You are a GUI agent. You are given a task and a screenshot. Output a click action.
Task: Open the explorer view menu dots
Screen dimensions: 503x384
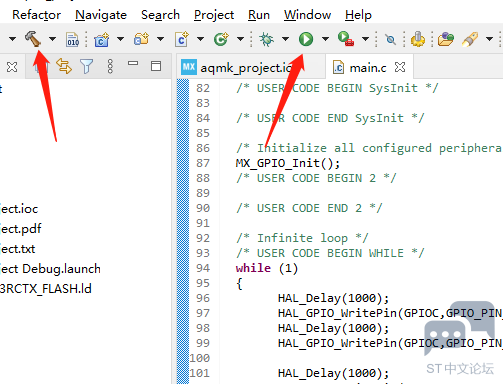(110, 66)
